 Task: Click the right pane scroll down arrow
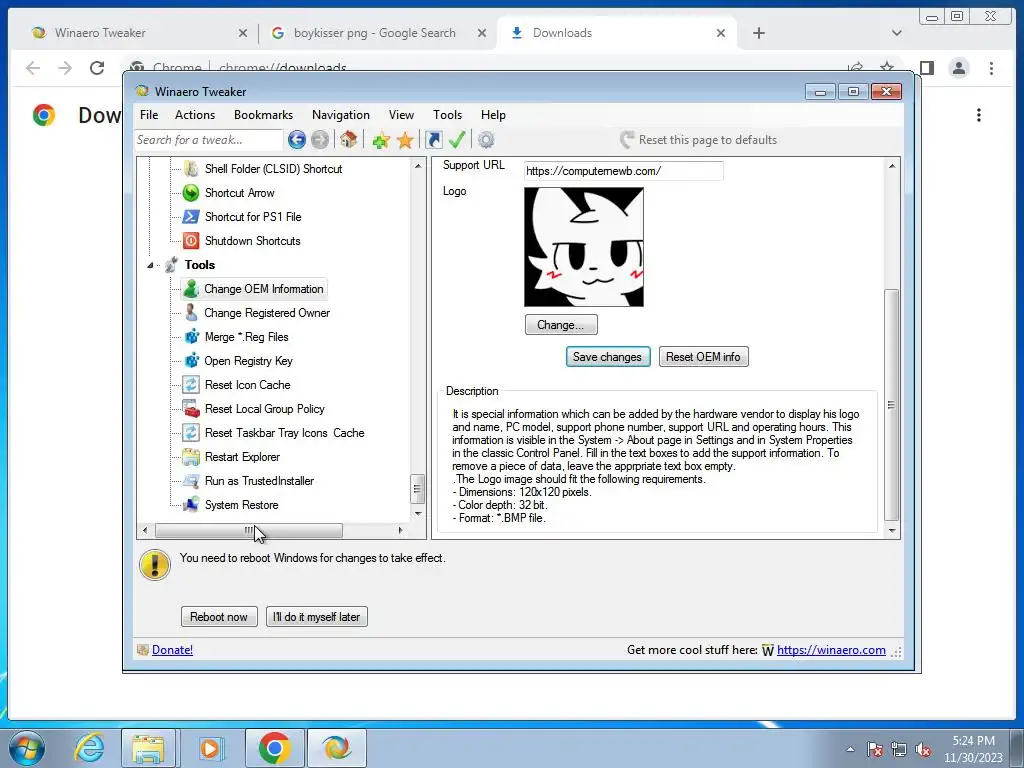point(892,531)
